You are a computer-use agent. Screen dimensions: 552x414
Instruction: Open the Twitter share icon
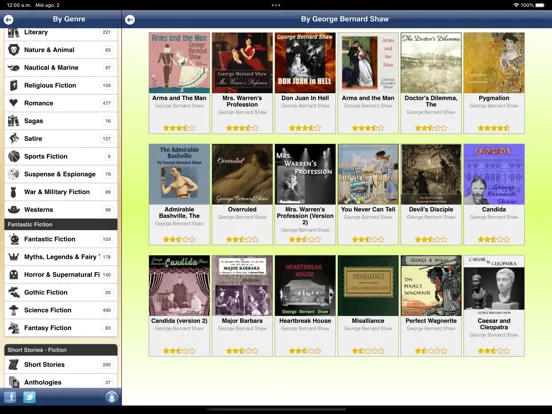(x=30, y=397)
